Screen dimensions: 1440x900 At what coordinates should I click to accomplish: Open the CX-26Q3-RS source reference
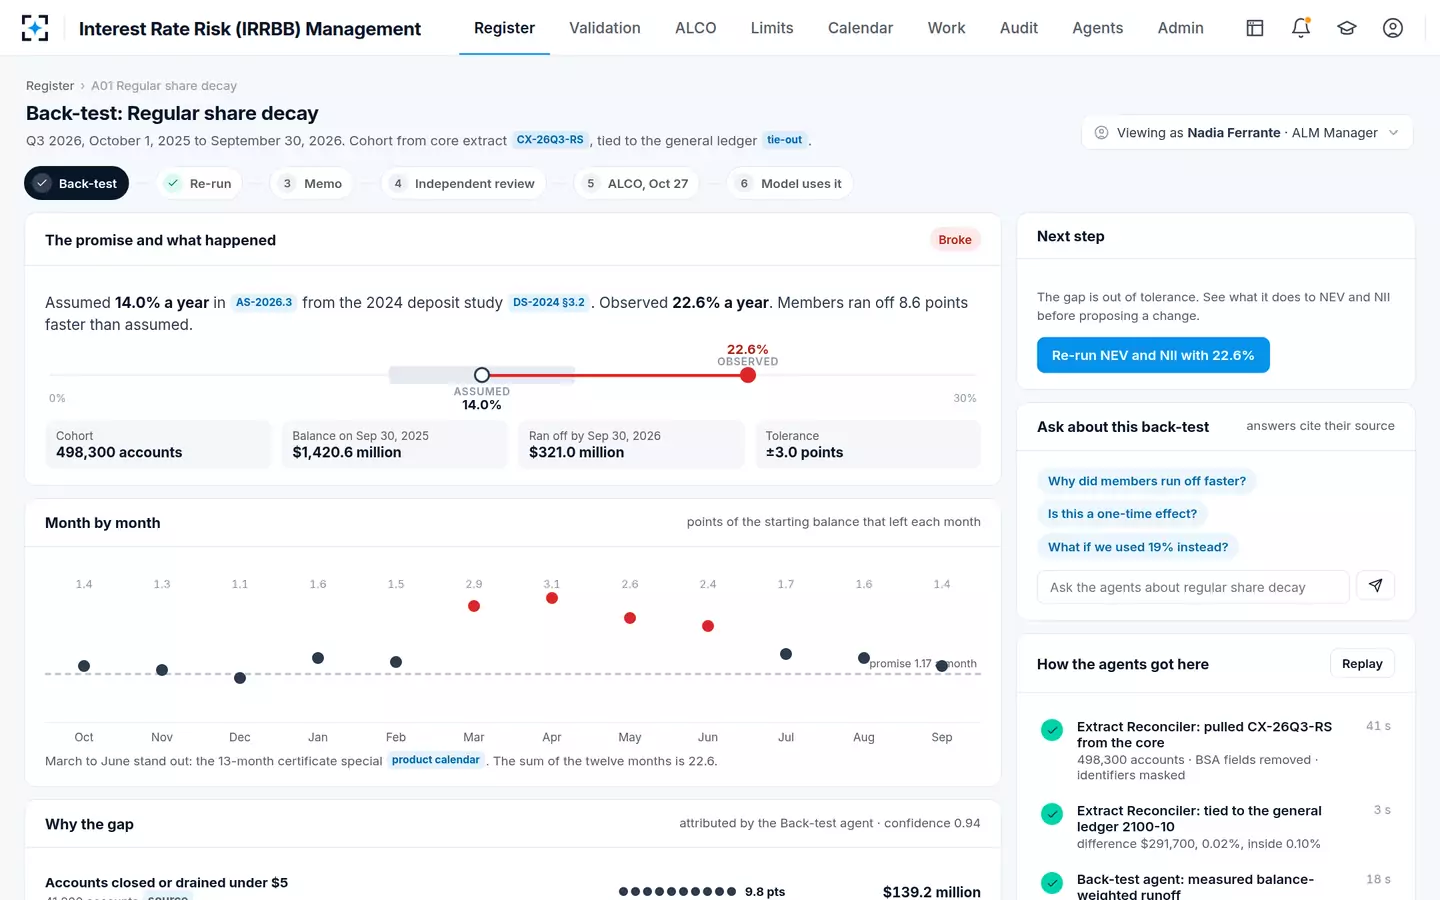550,140
